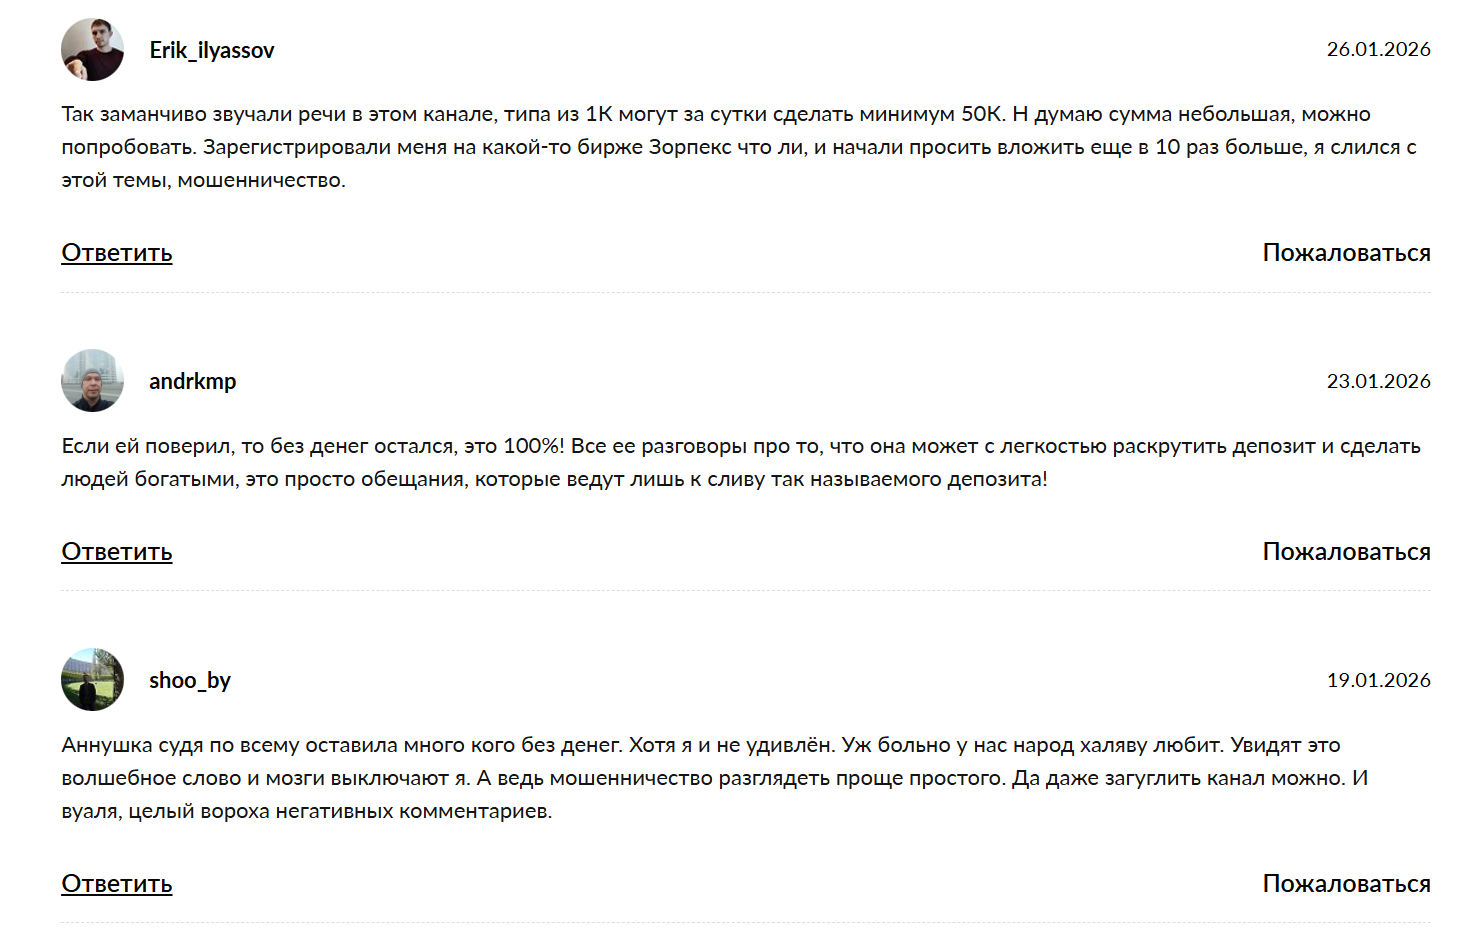Click shoo_by's comment text starting 'Аннушка судя'

715,778
